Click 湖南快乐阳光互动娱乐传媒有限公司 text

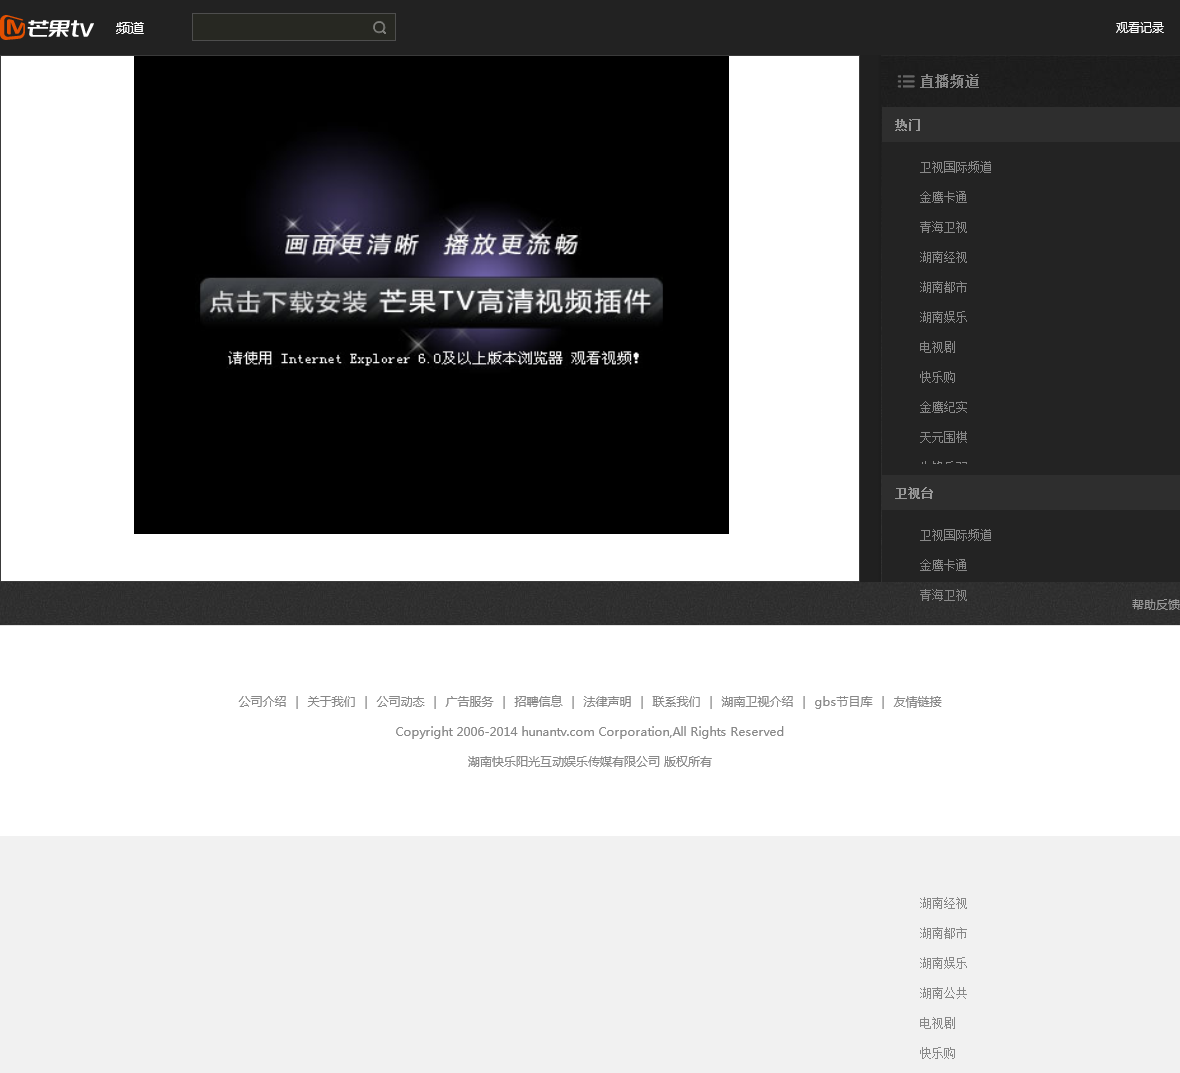coord(564,761)
